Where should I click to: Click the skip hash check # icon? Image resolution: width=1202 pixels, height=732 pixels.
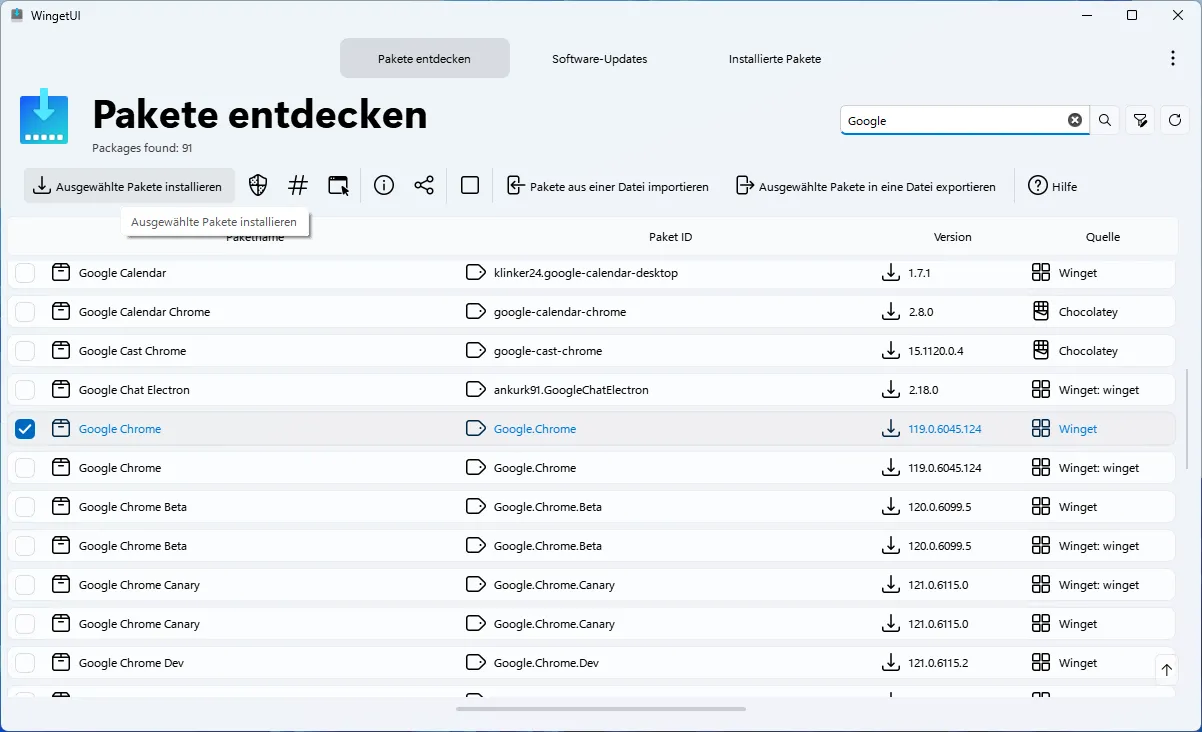pos(298,185)
